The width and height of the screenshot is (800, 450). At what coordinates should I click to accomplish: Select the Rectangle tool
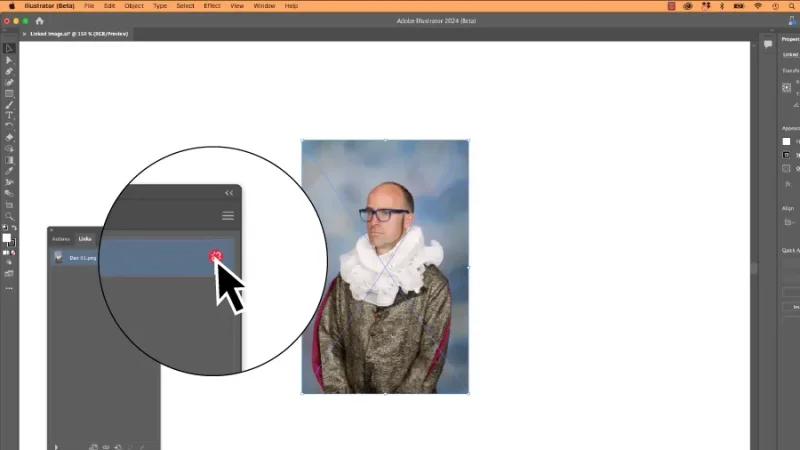click(x=9, y=93)
